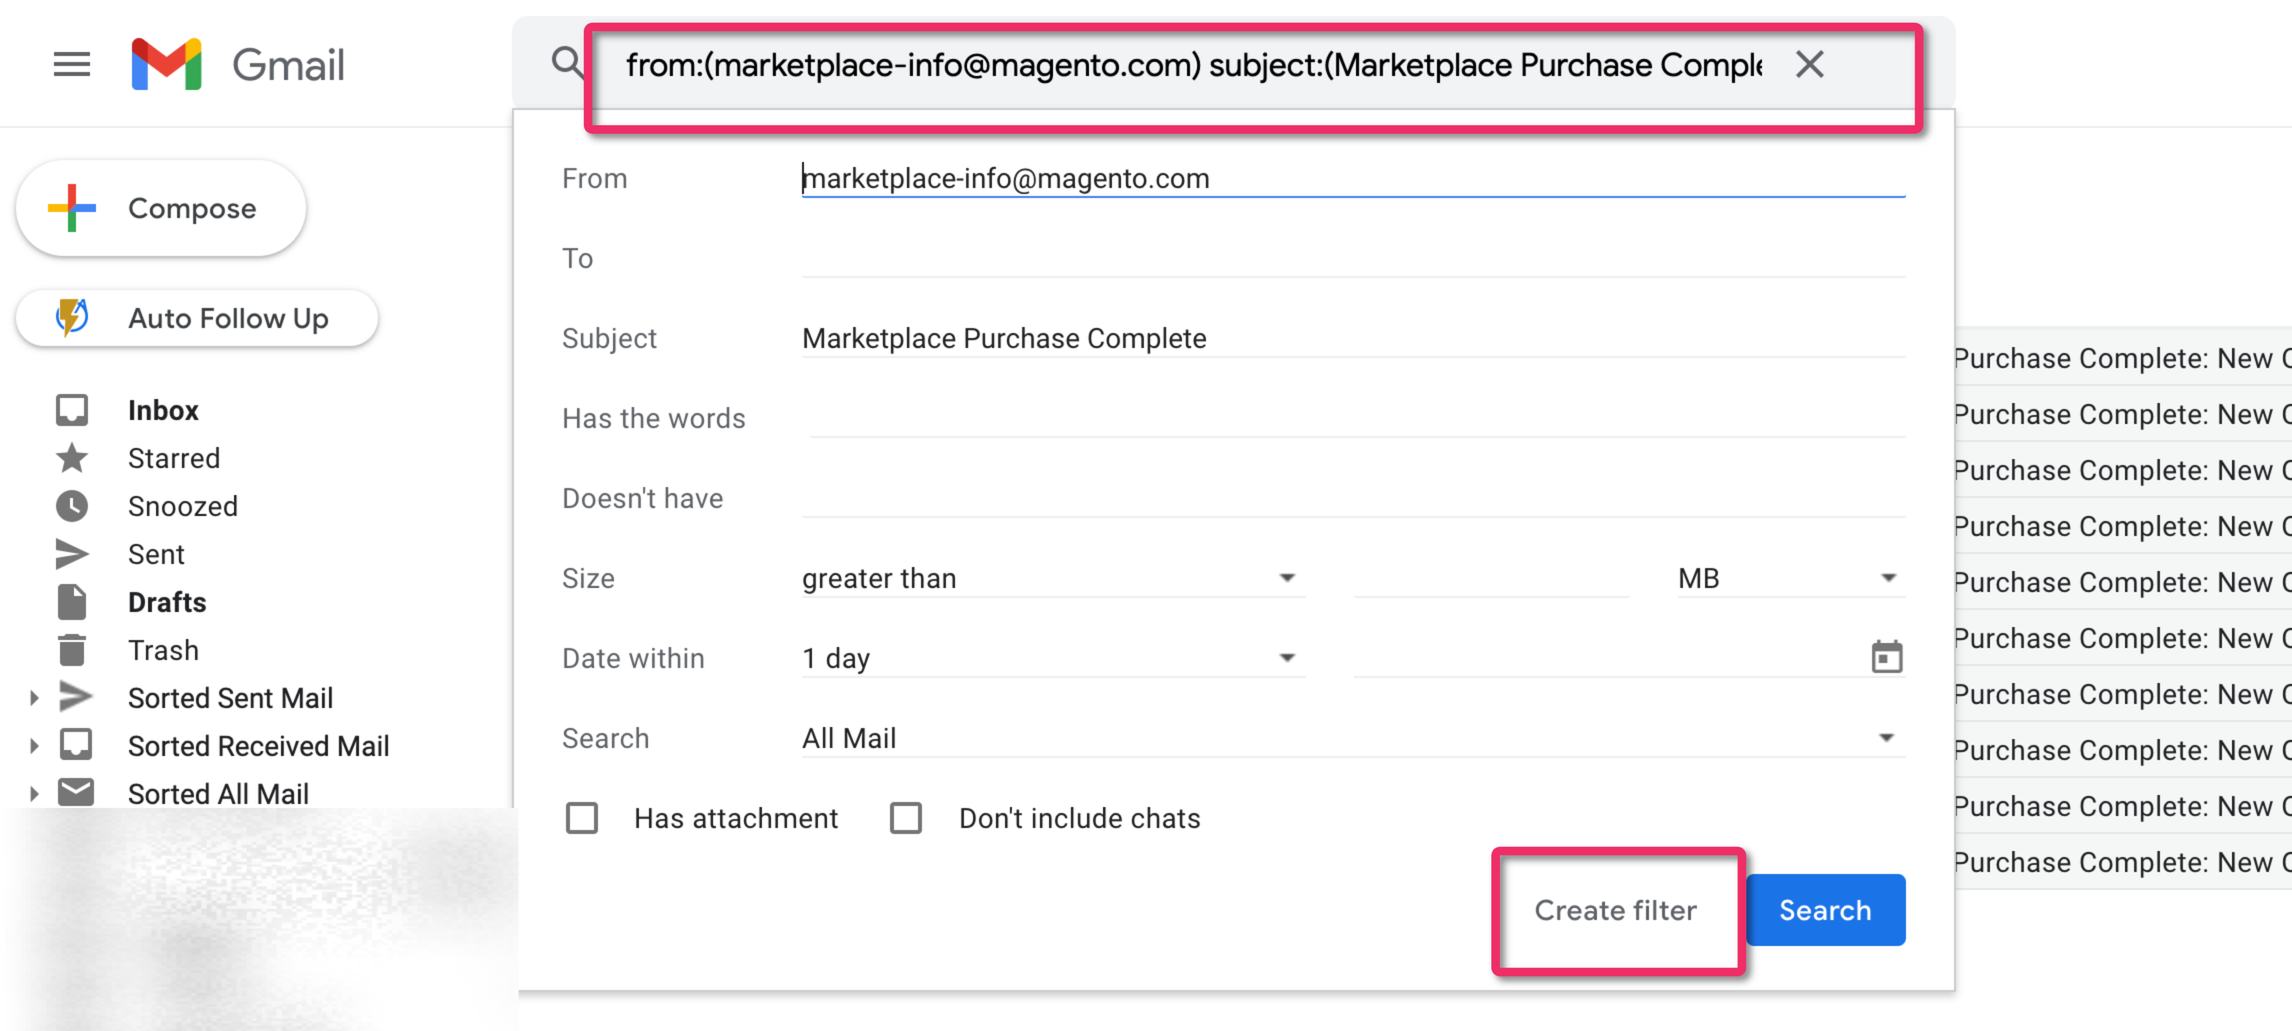2292x1031 pixels.
Task: Open the Size greater than dropdown
Action: tap(1053, 578)
